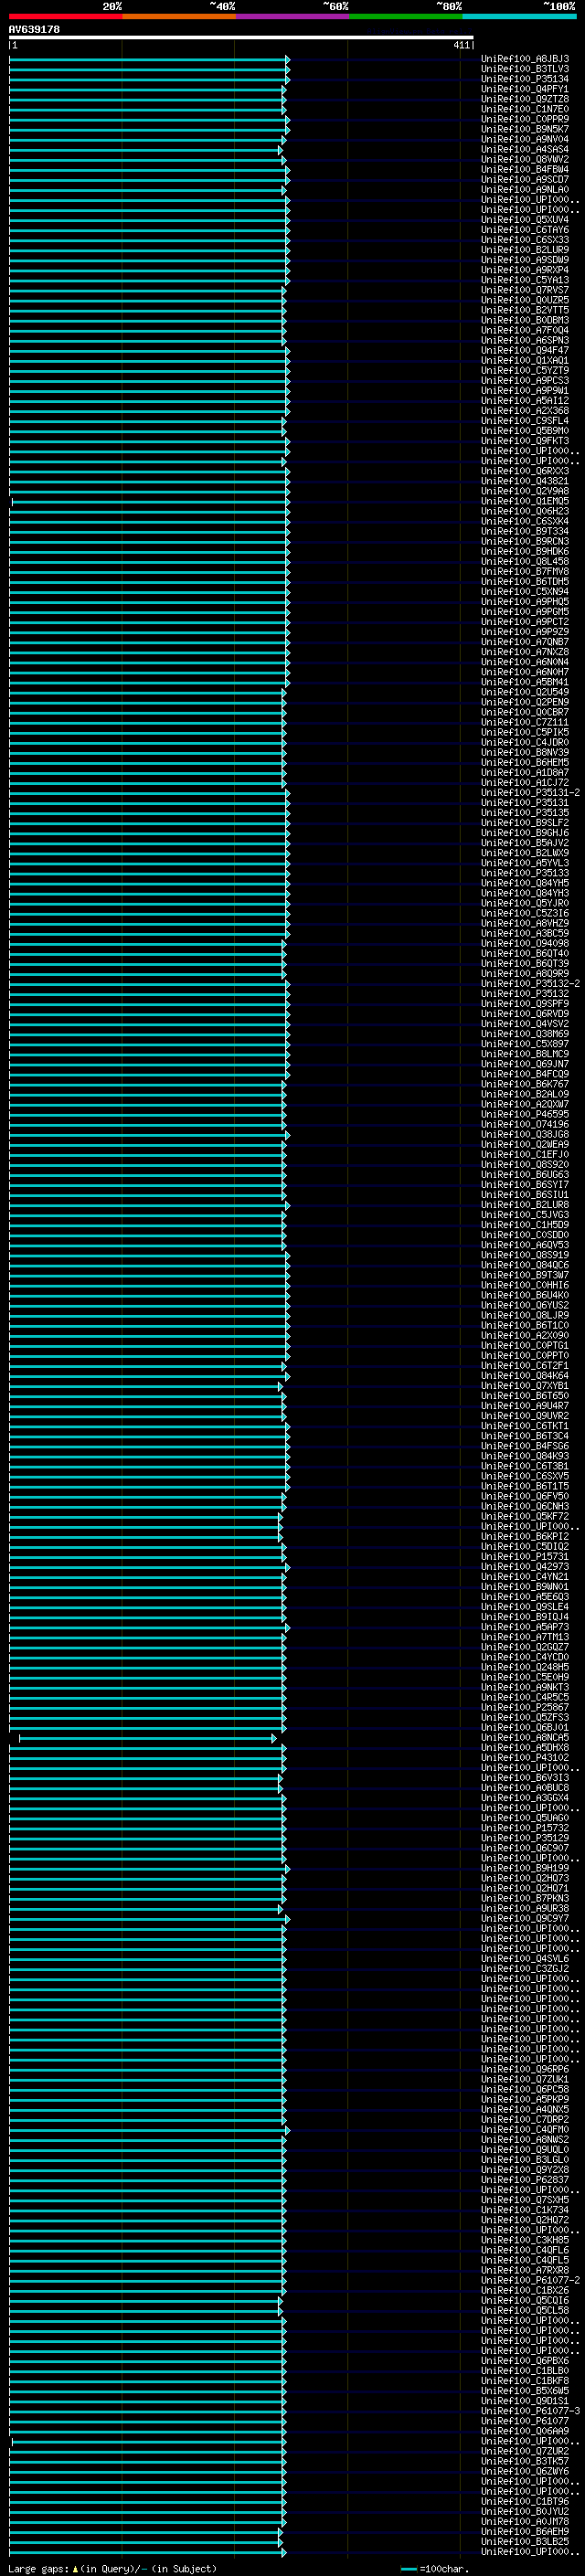Click label UniRef100_Q6CNH3
585x2576 pixels.
coord(525,1506)
